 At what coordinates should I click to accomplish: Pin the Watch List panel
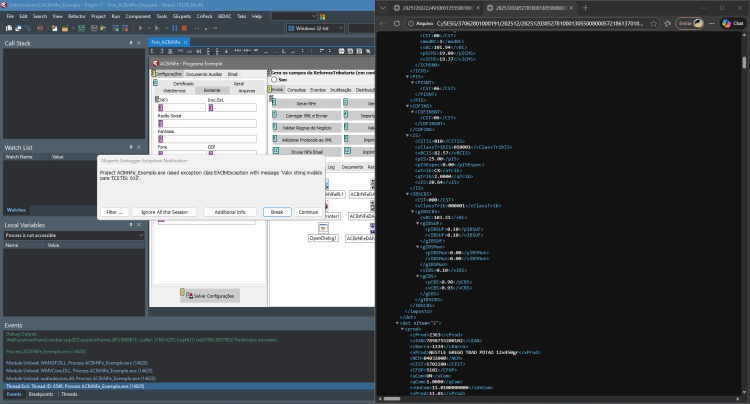coord(131,147)
